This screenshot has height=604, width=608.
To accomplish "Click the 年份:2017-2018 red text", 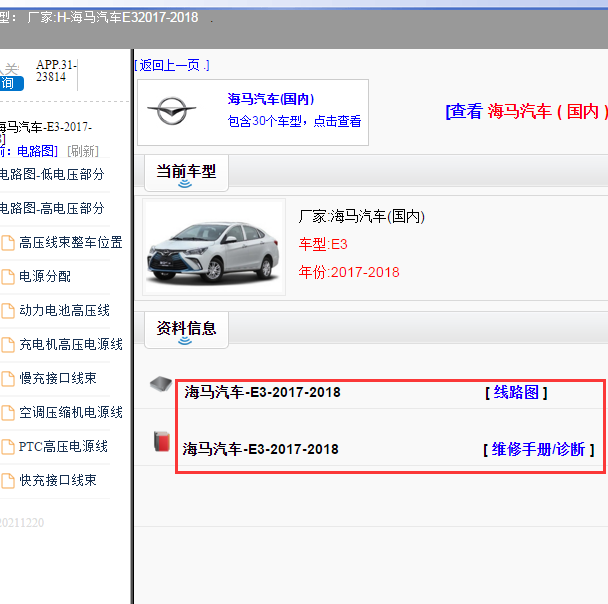I will 349,273.
